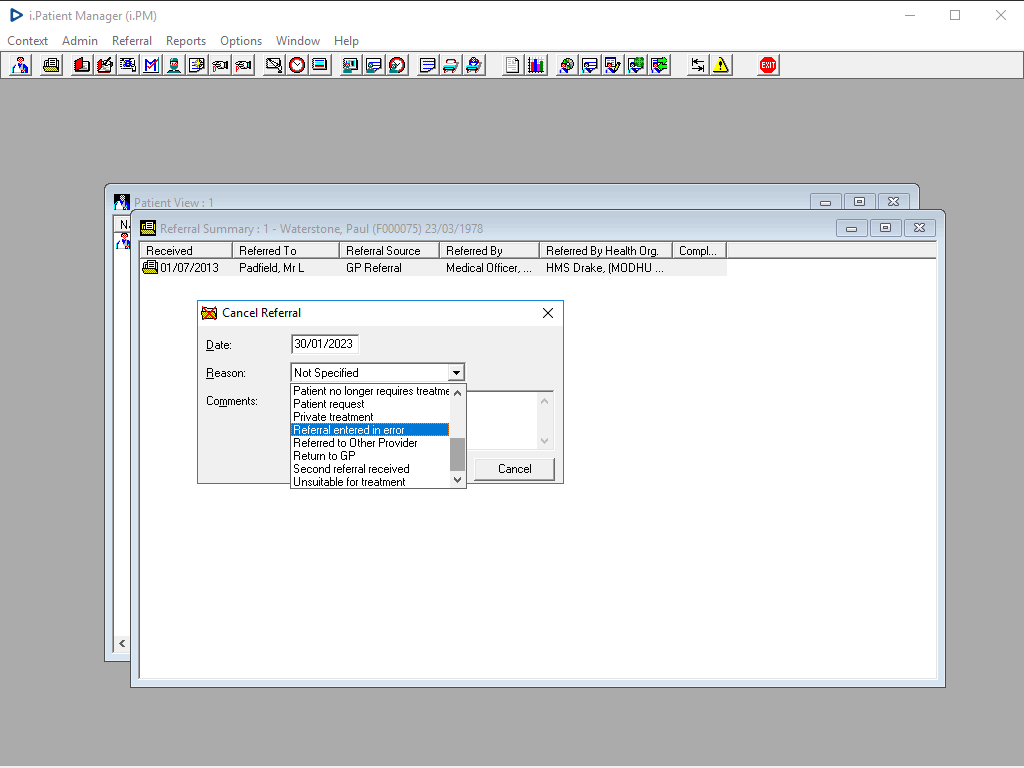The width and height of the screenshot is (1024, 768).
Task: Open the Window menu
Action: click(x=298, y=40)
